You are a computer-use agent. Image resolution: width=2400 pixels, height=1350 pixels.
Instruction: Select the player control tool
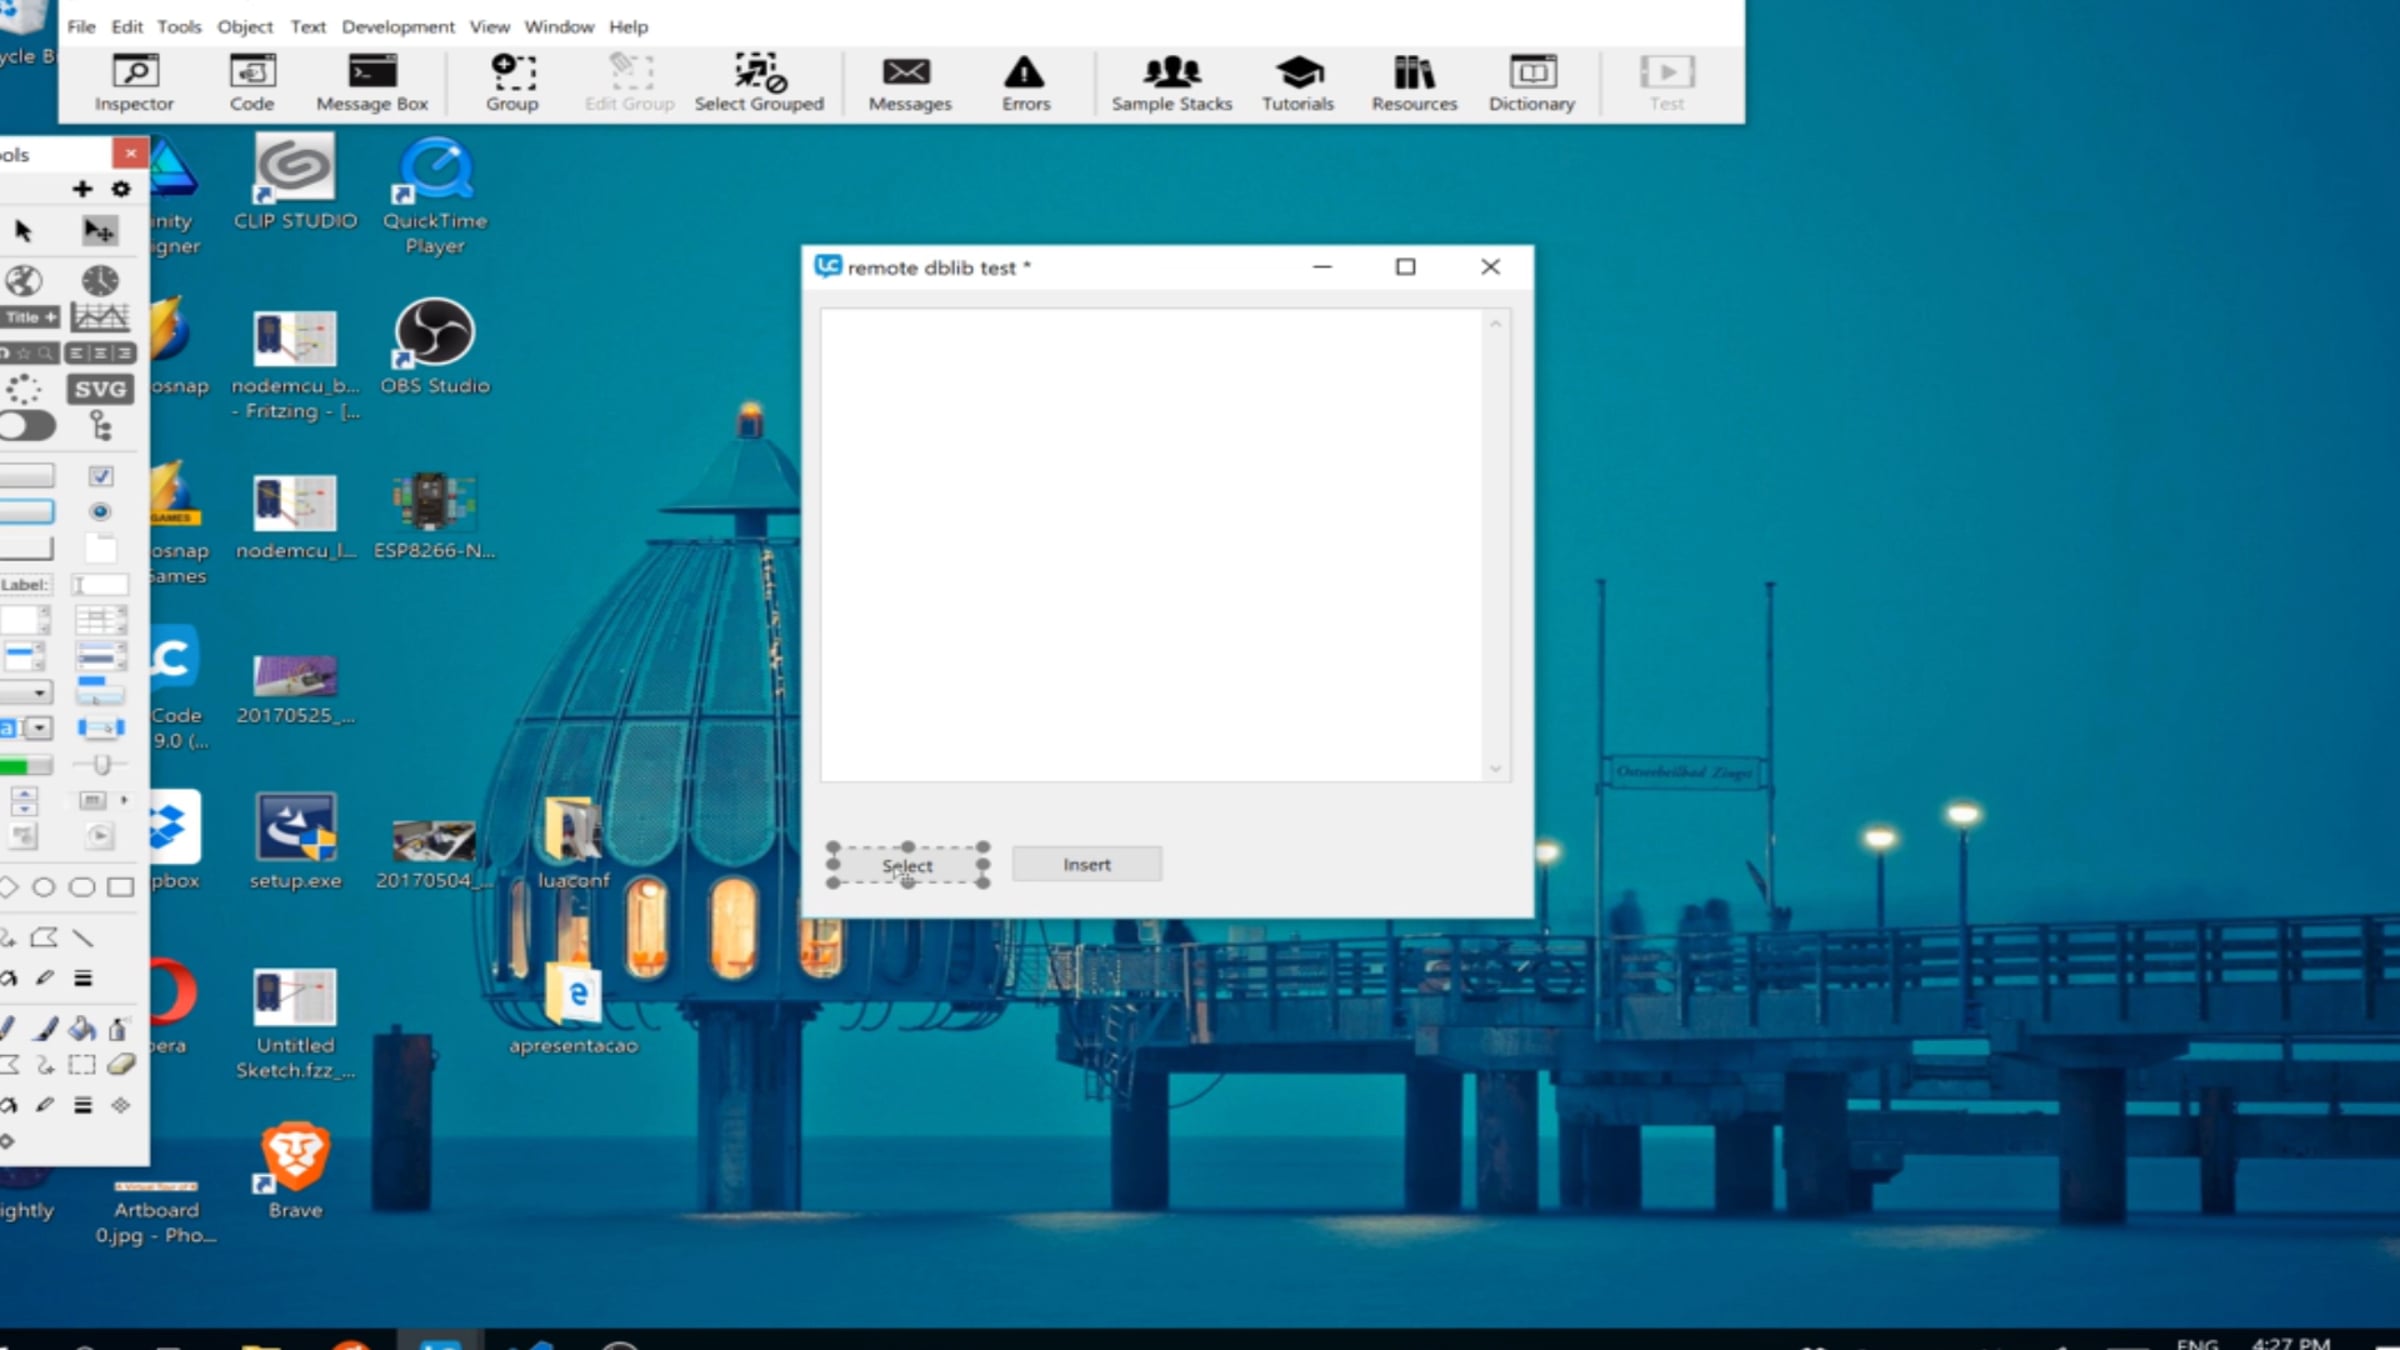tap(100, 836)
